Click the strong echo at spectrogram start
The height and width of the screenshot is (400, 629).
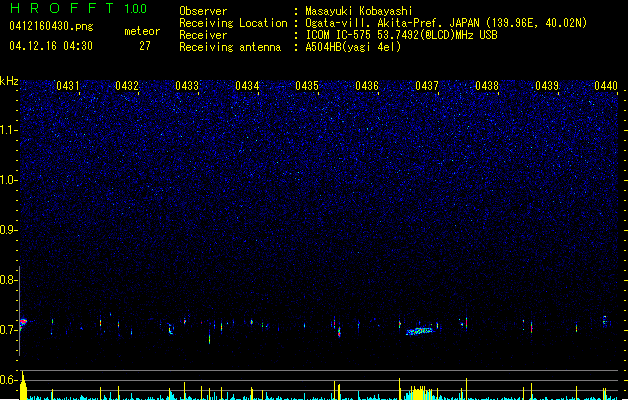coord(23,323)
